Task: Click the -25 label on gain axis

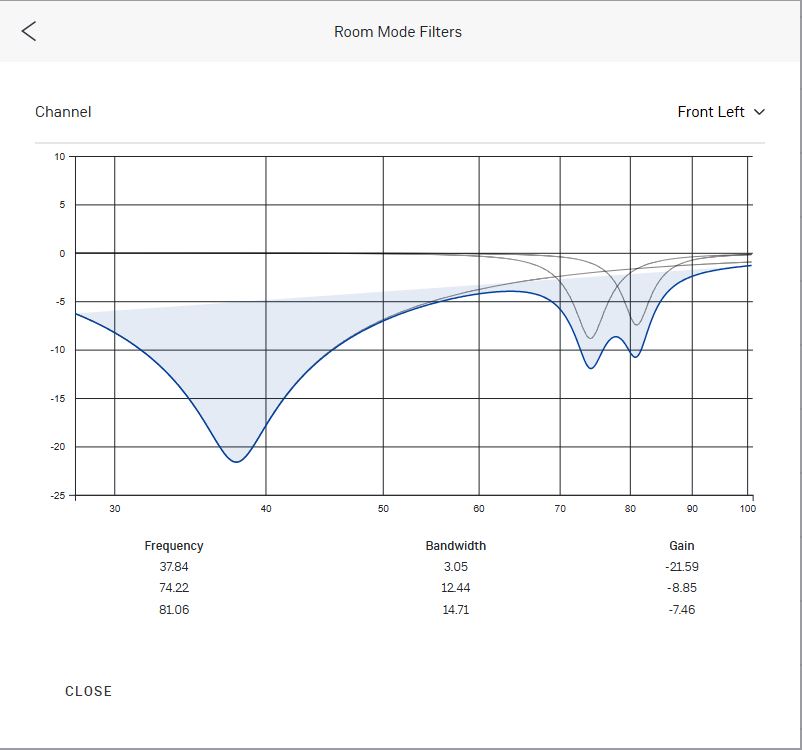Action: (x=58, y=496)
